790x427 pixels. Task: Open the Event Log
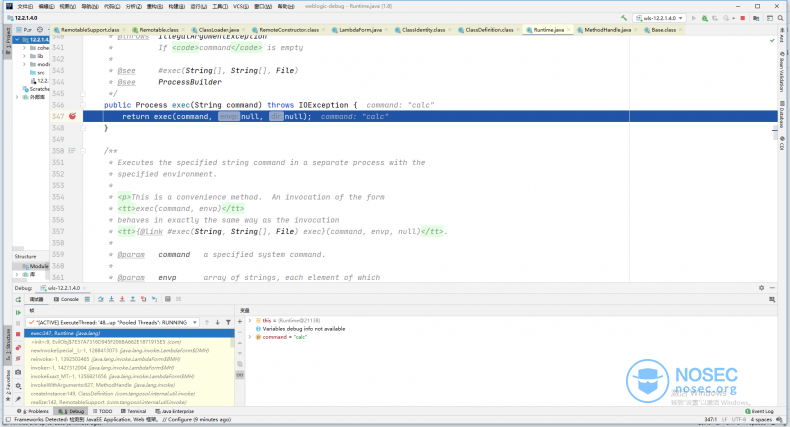tap(759, 411)
